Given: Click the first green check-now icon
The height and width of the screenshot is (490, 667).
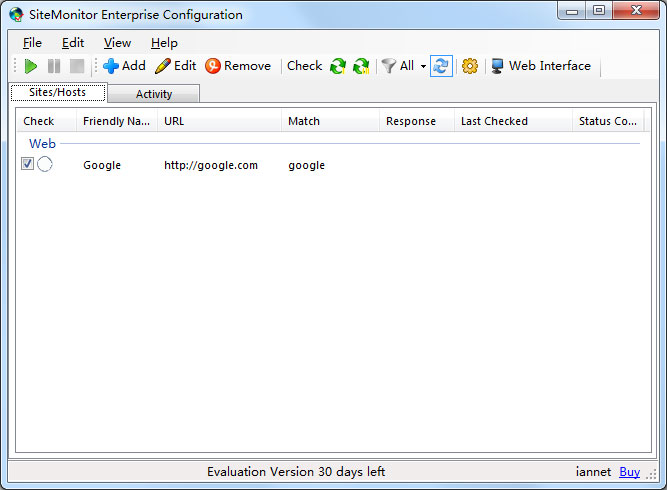Looking at the screenshot, I should tap(338, 66).
